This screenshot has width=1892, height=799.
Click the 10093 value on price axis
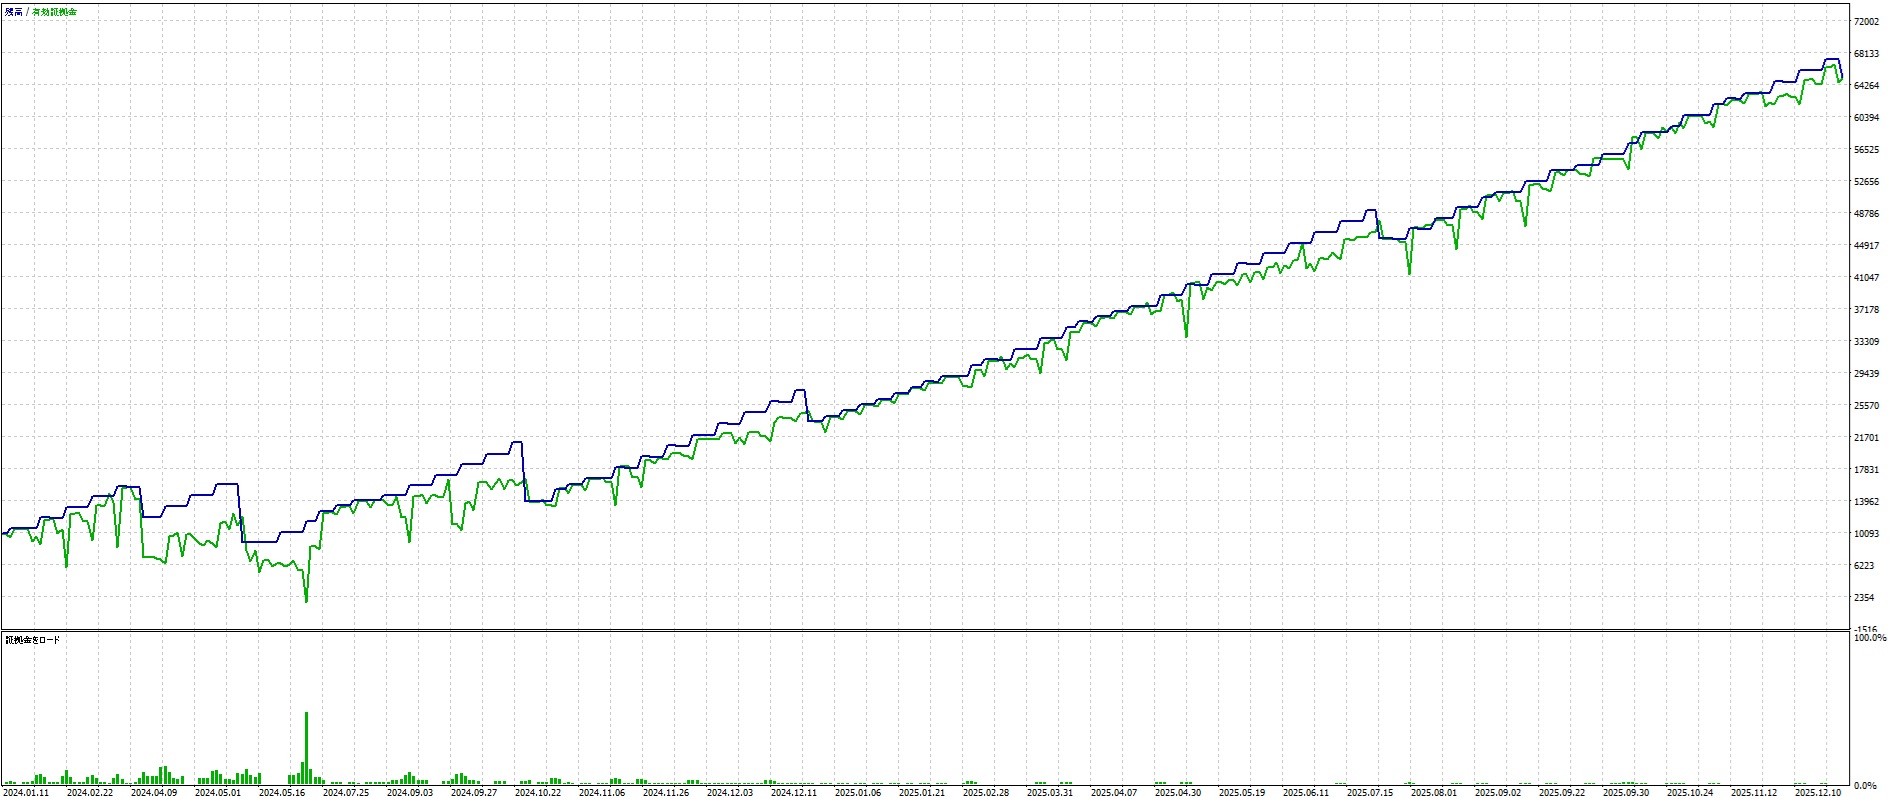[x=1866, y=534]
